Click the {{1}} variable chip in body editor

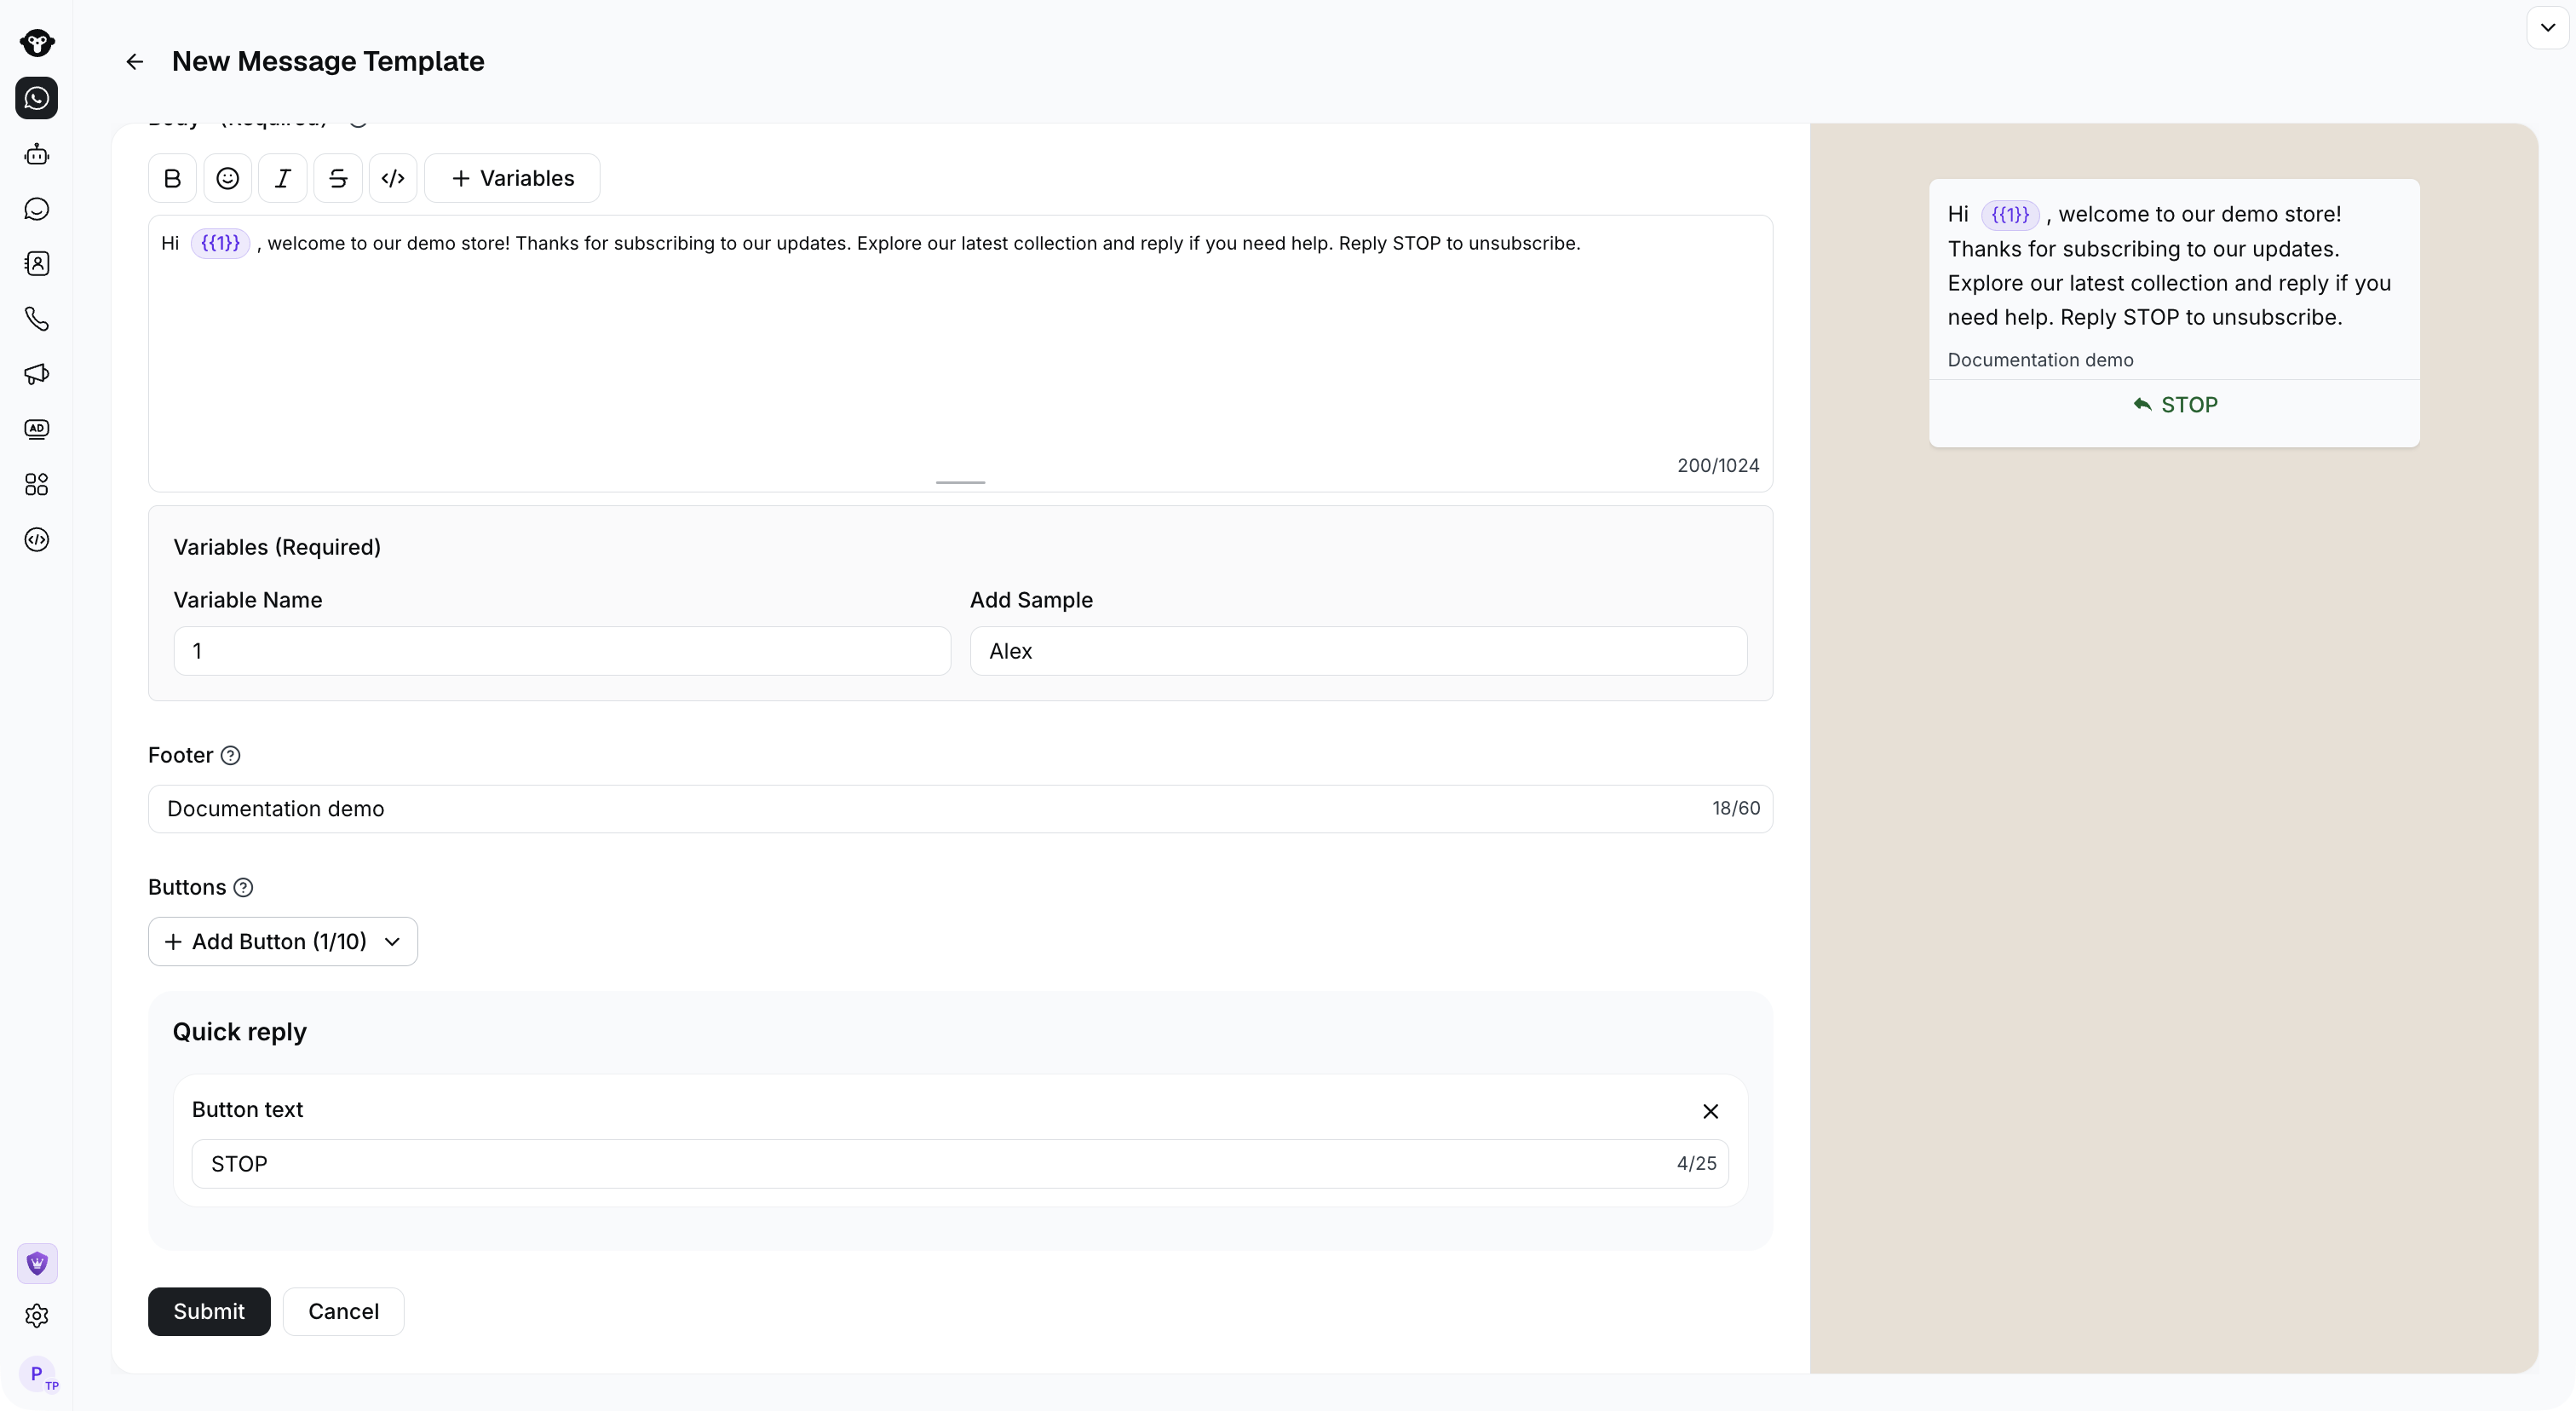tap(220, 243)
